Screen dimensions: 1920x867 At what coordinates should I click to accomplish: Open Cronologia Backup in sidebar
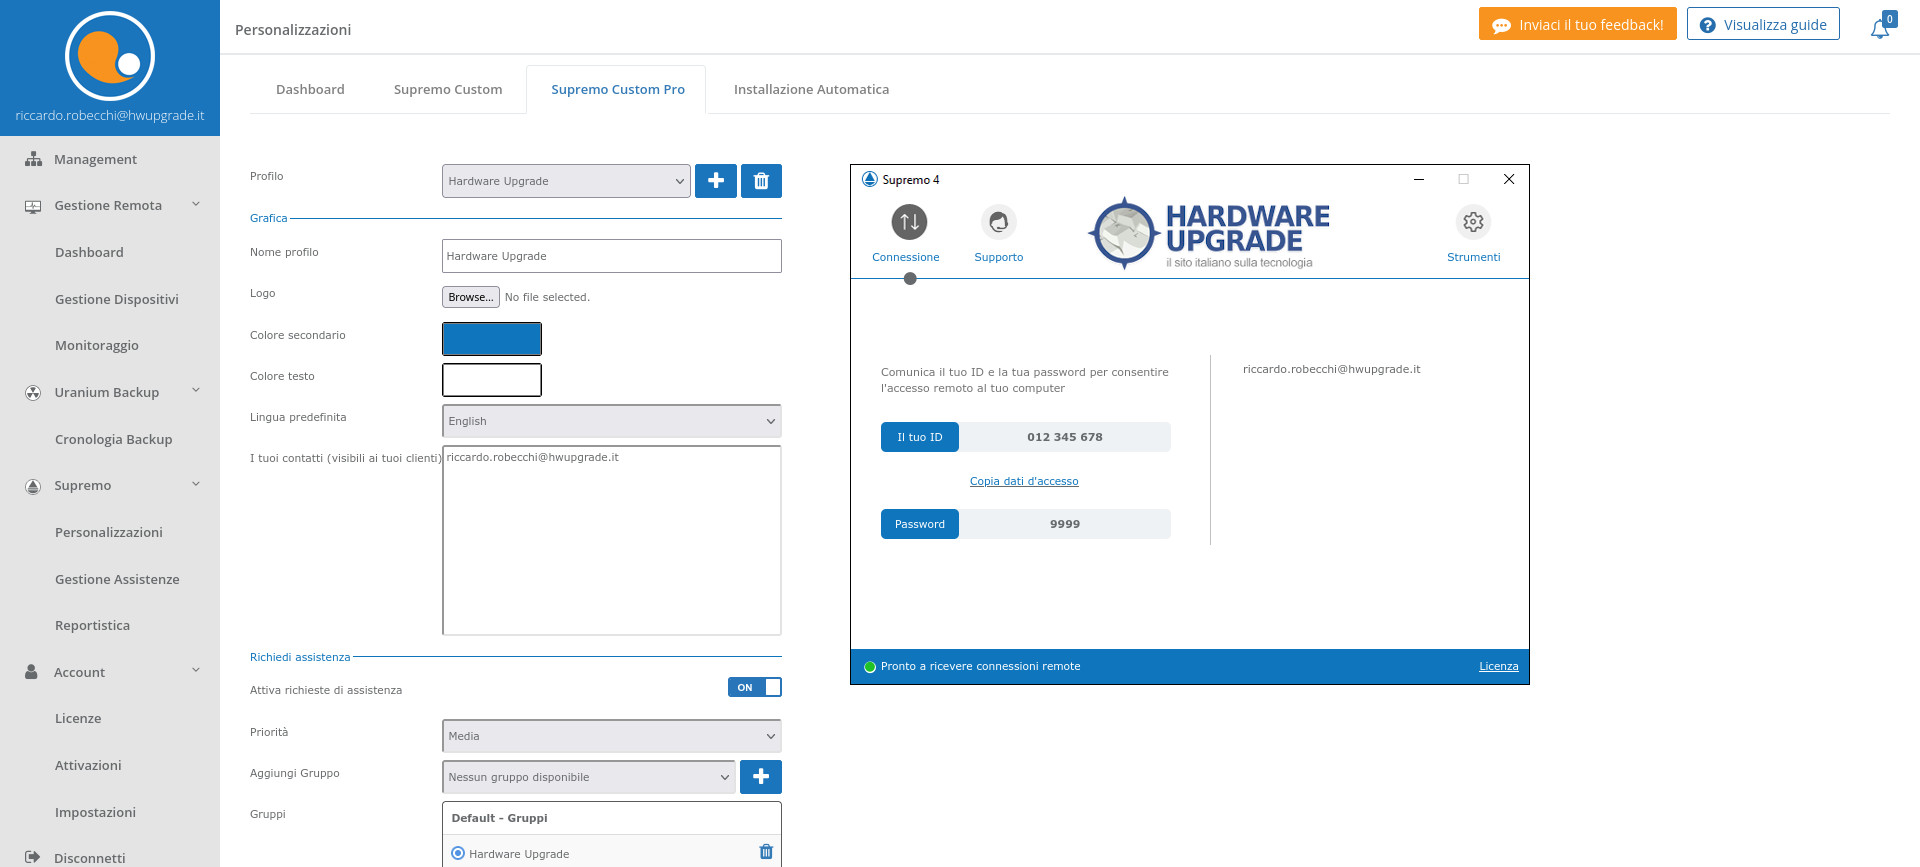114,439
